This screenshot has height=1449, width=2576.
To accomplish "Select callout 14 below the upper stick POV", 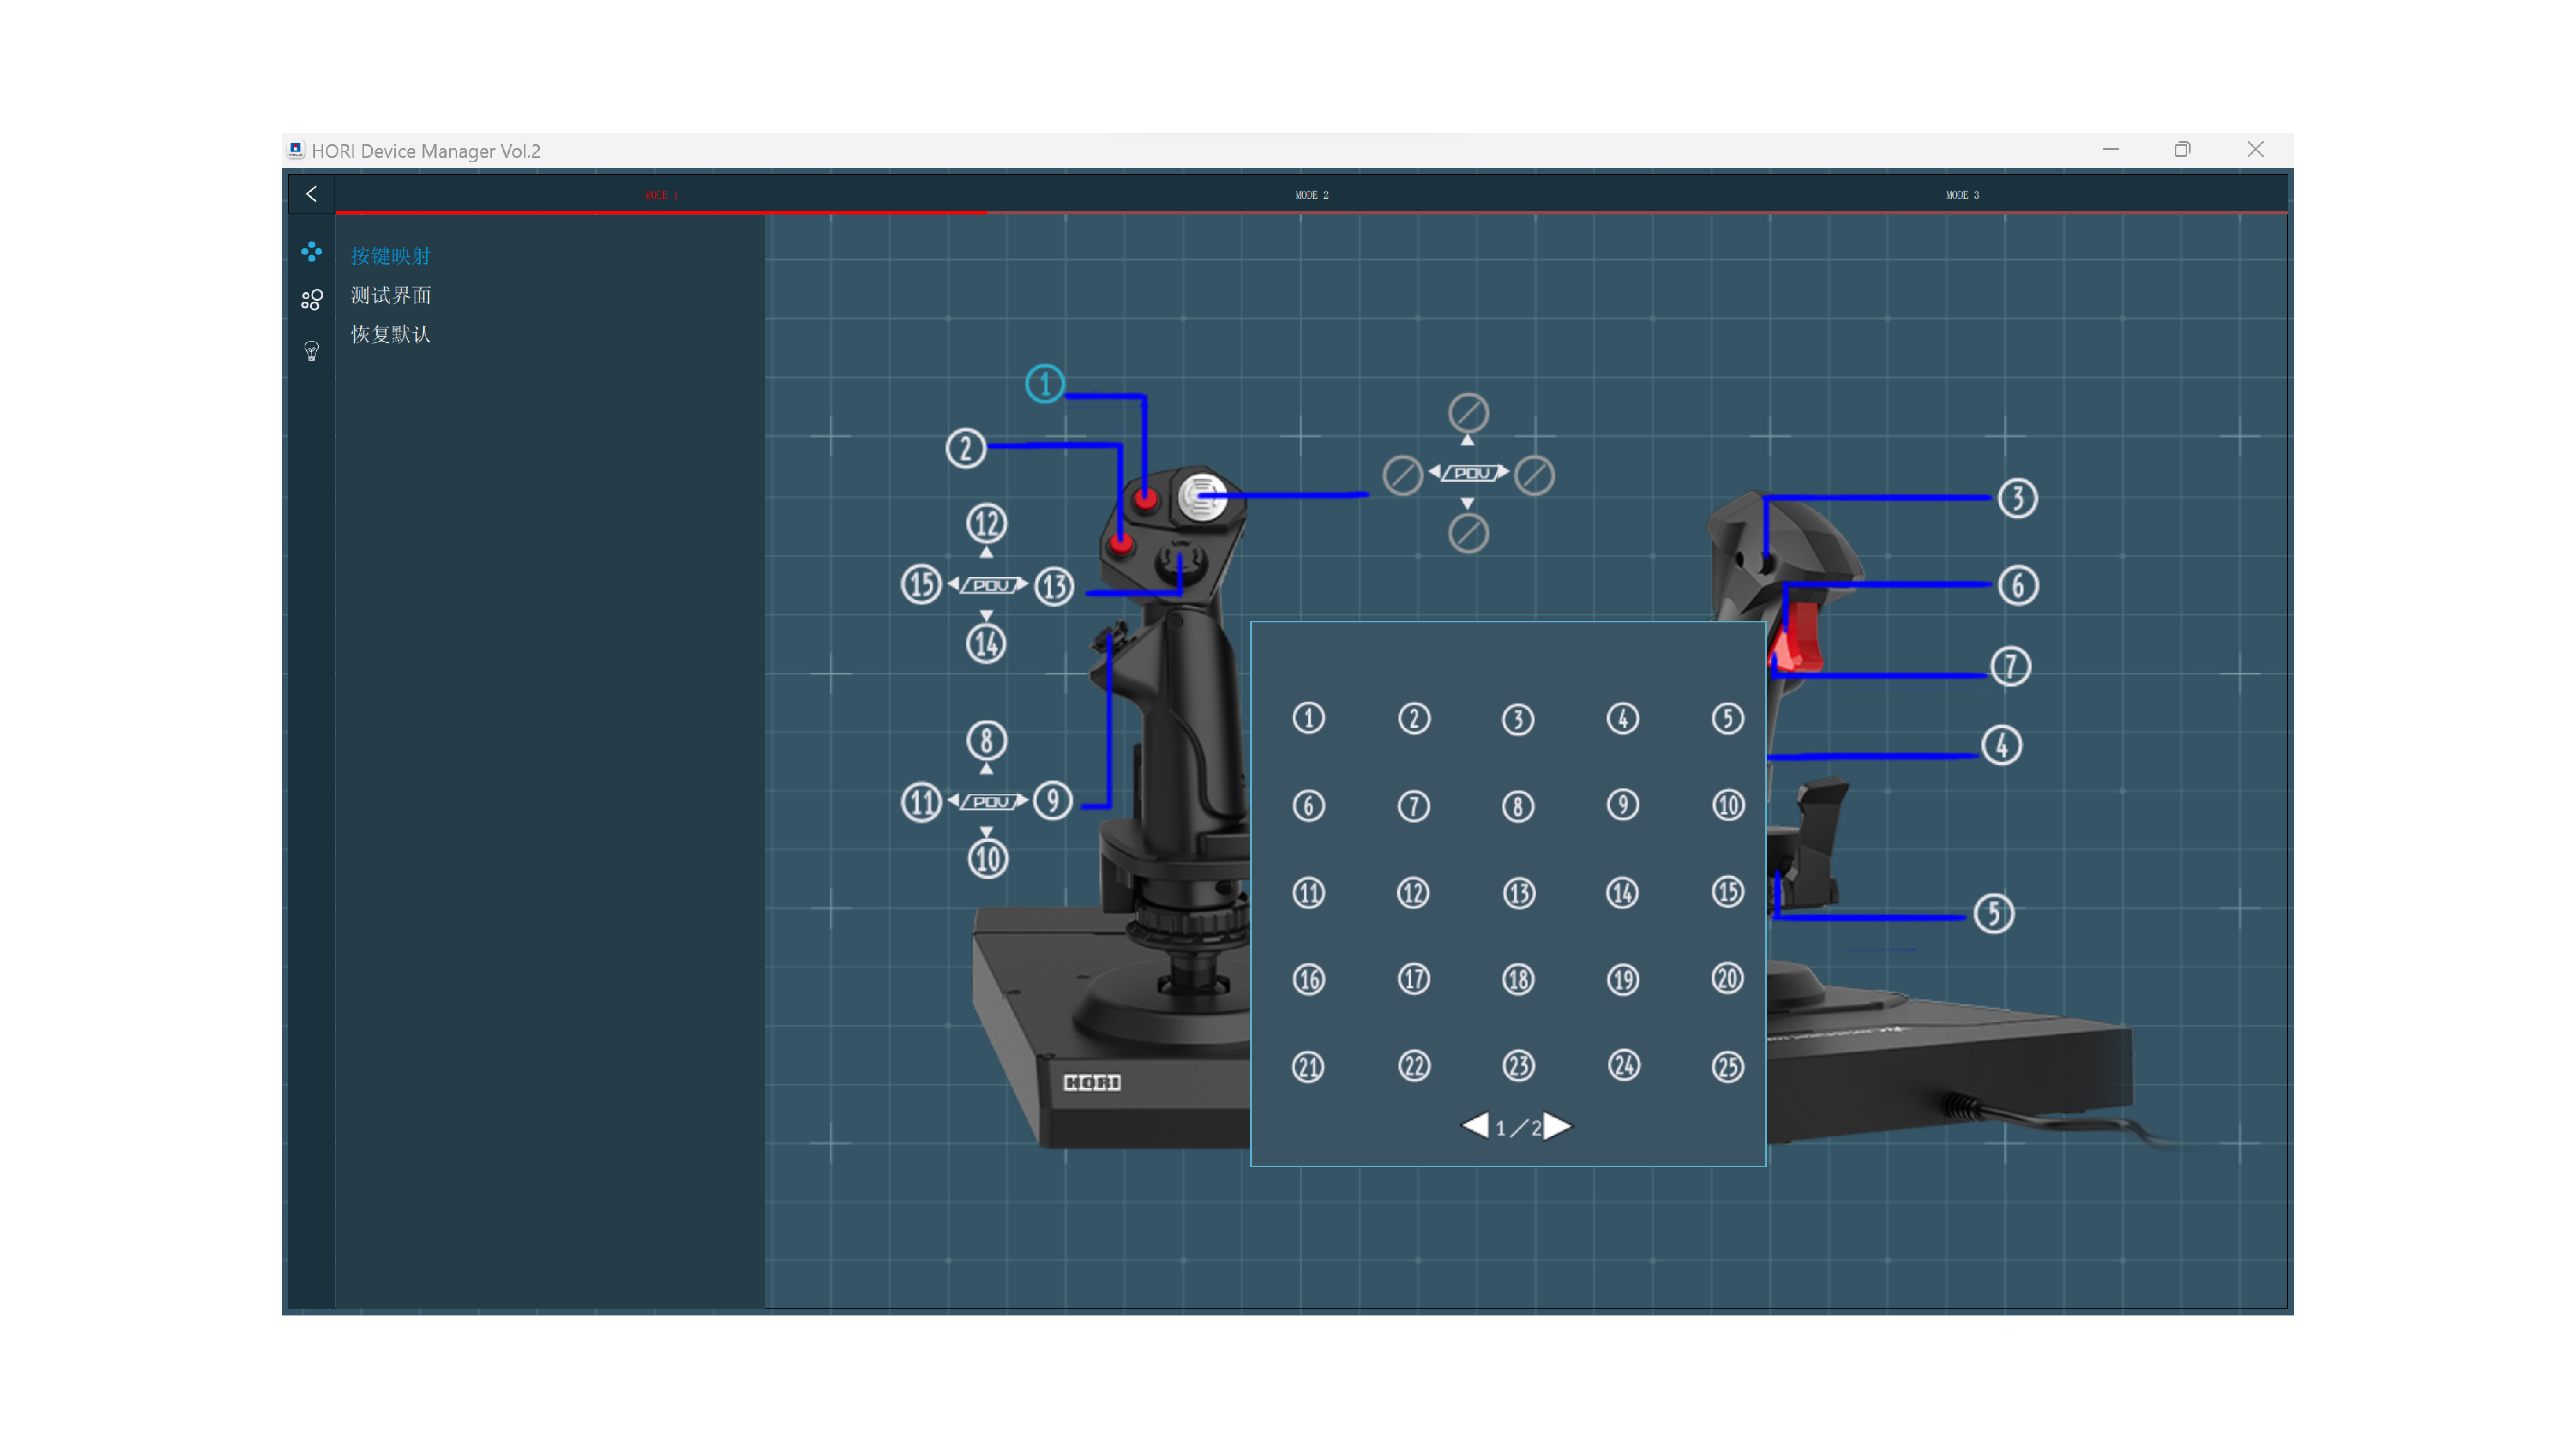I will 986,643.
